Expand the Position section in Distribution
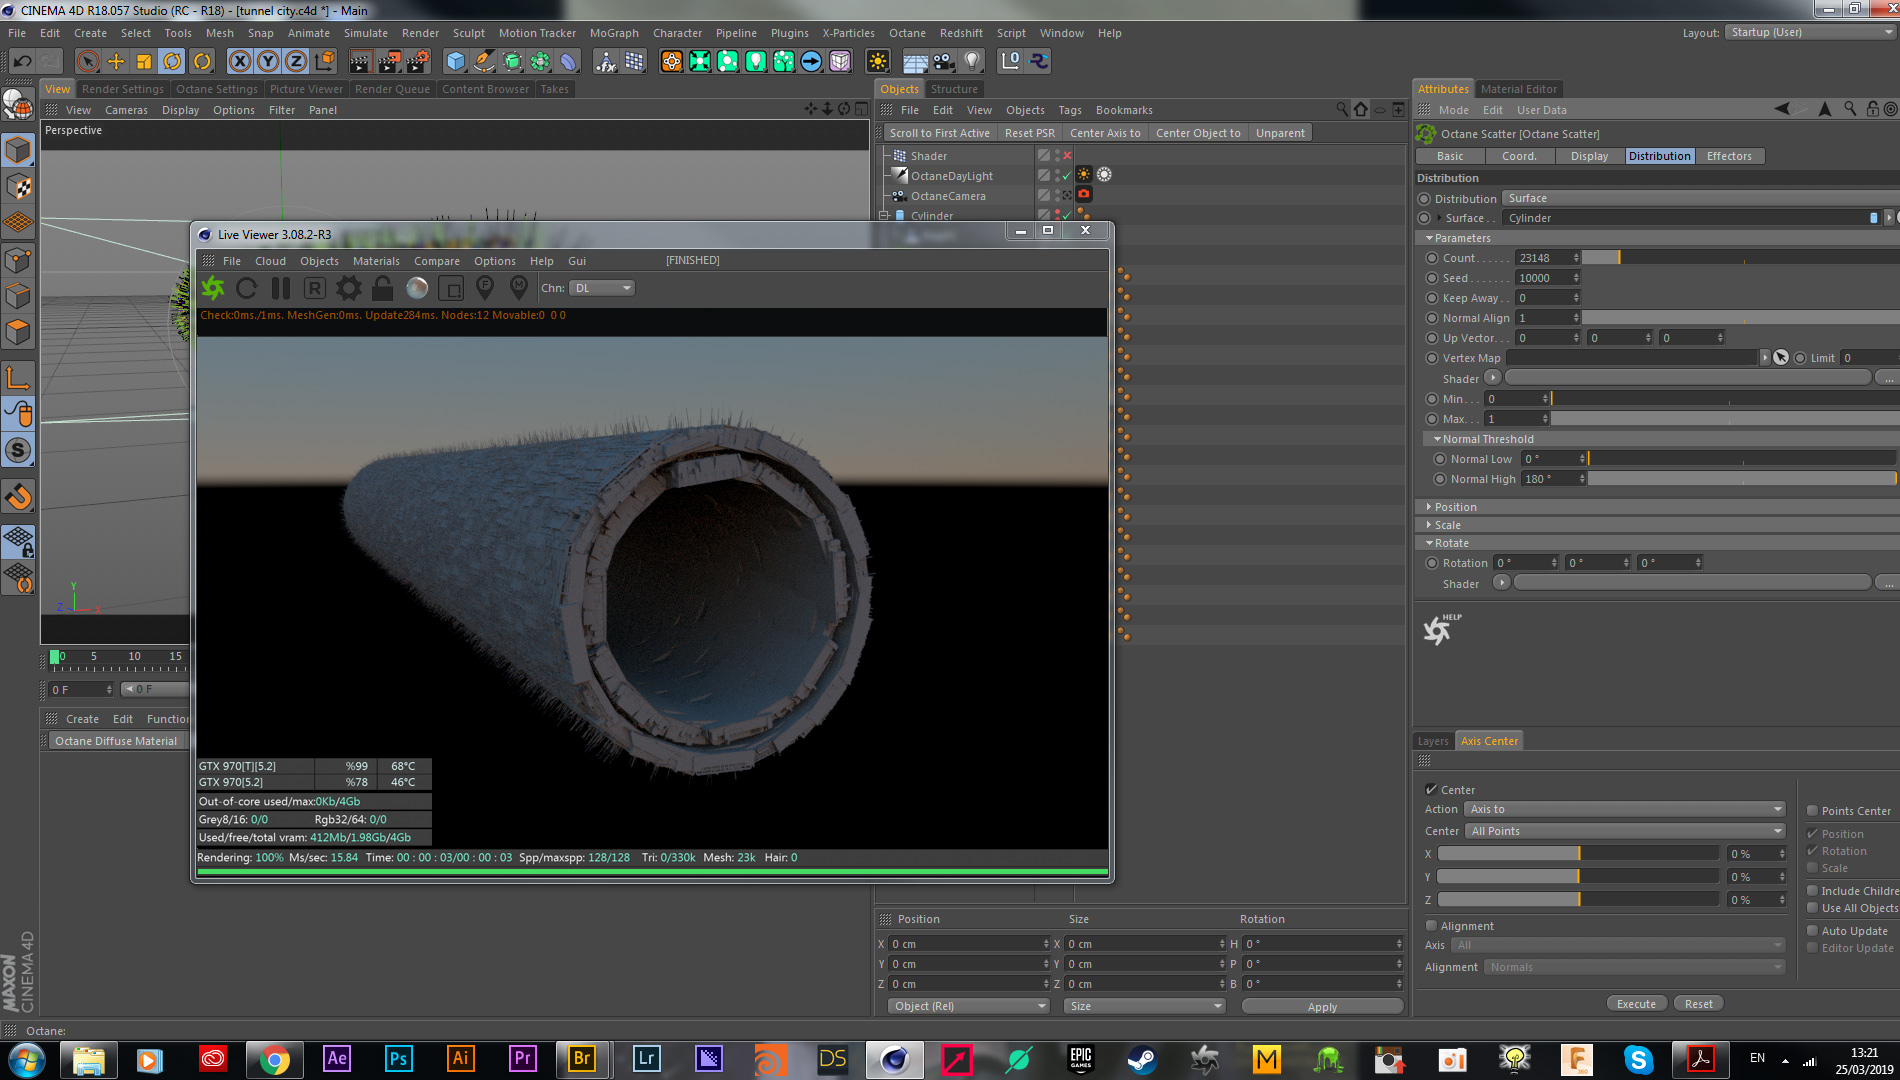Viewport: 1900px width, 1080px height. [1455, 507]
